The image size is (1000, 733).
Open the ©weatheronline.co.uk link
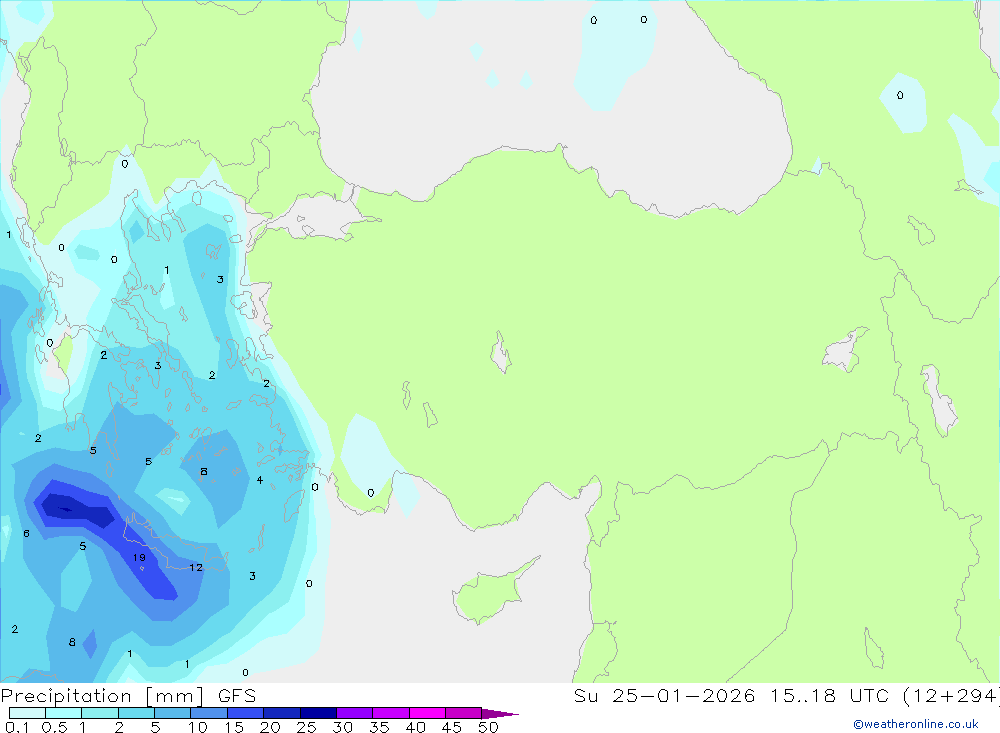pos(916,724)
